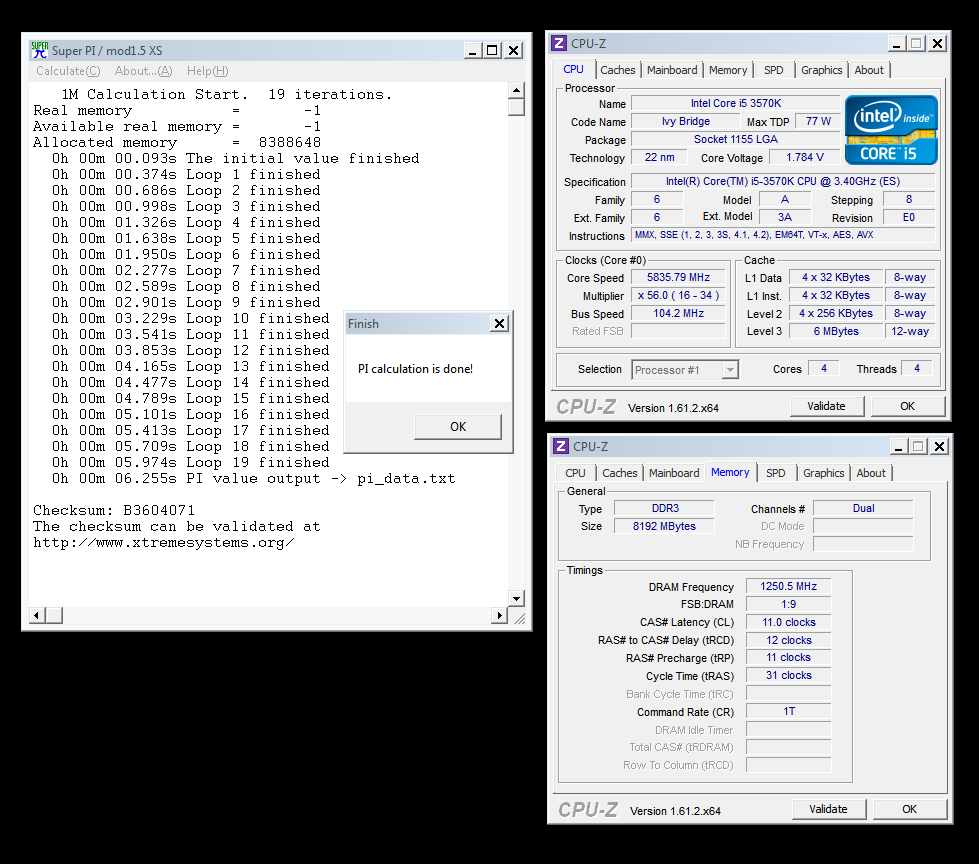Click the CPU-Z logo icon in top CPU-Z window
The image size is (979, 864).
pyautogui.click(x=559, y=43)
